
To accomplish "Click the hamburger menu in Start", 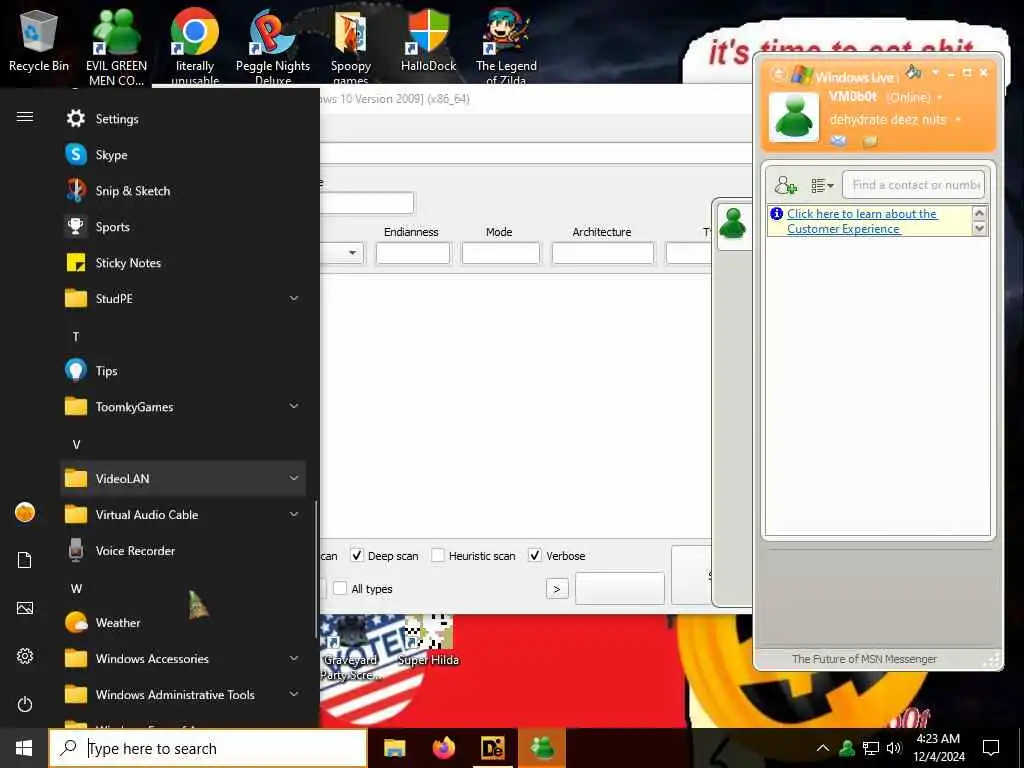I will [x=25, y=117].
